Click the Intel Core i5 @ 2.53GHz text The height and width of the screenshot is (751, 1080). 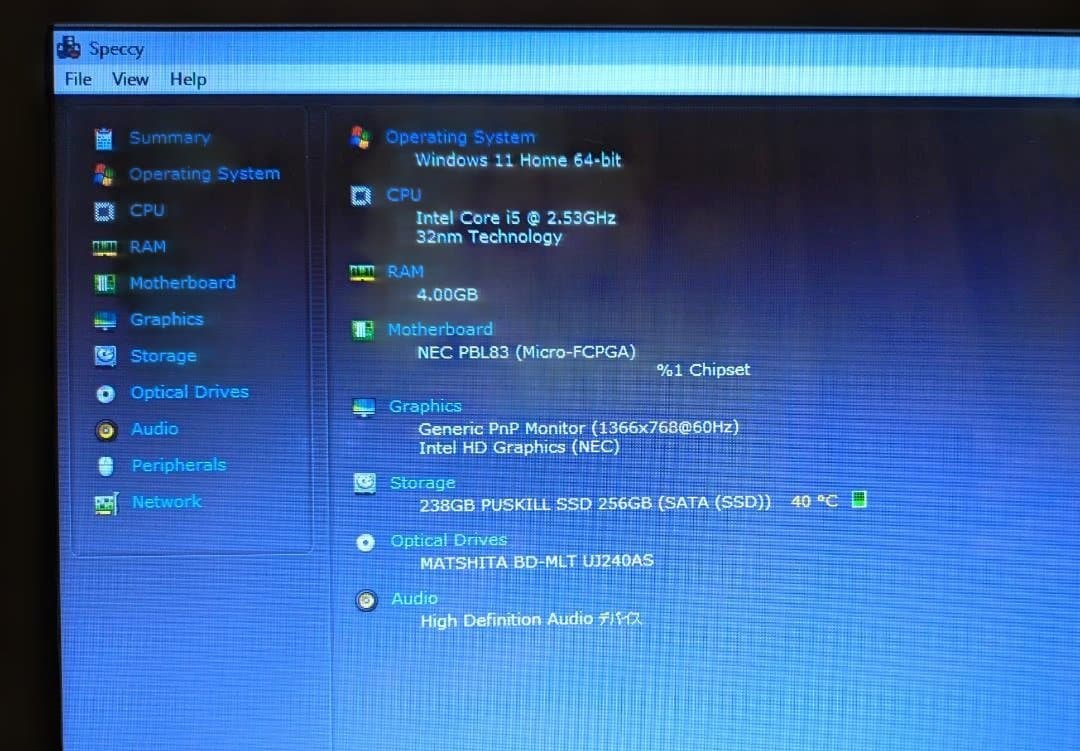[x=516, y=218]
